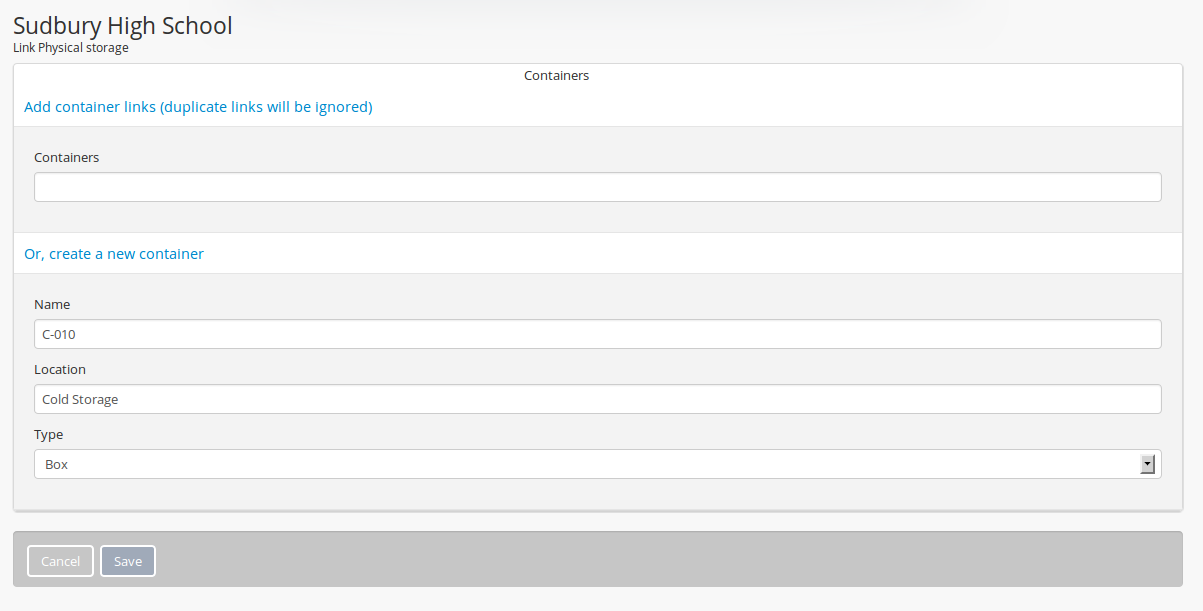Open the Type combo box showing Box
The image size is (1203, 611).
[597, 464]
